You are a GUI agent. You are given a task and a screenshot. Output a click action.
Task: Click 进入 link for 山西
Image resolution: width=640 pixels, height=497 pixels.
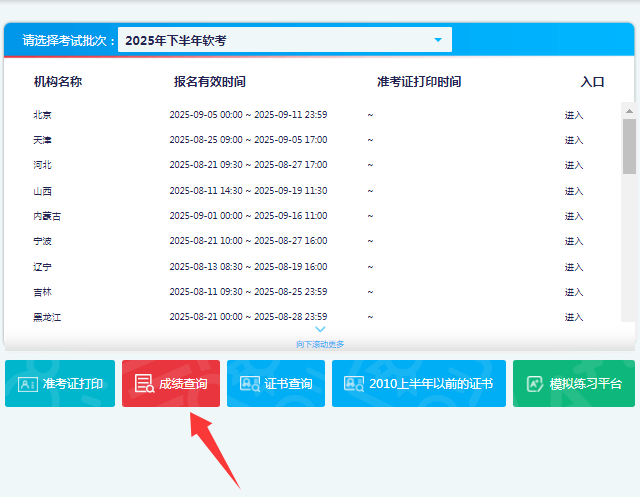(574, 191)
